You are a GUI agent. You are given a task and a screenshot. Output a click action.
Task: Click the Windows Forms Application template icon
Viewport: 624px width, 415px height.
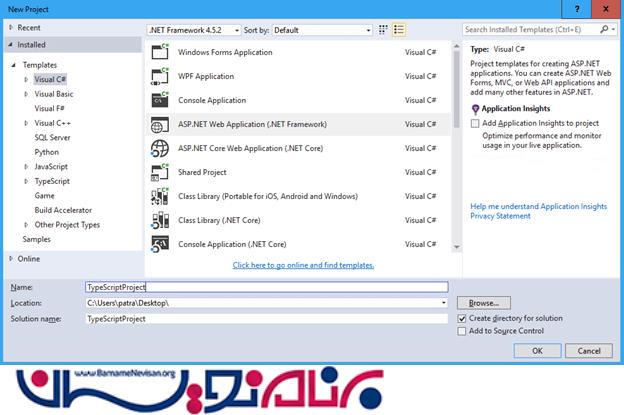coord(160,52)
